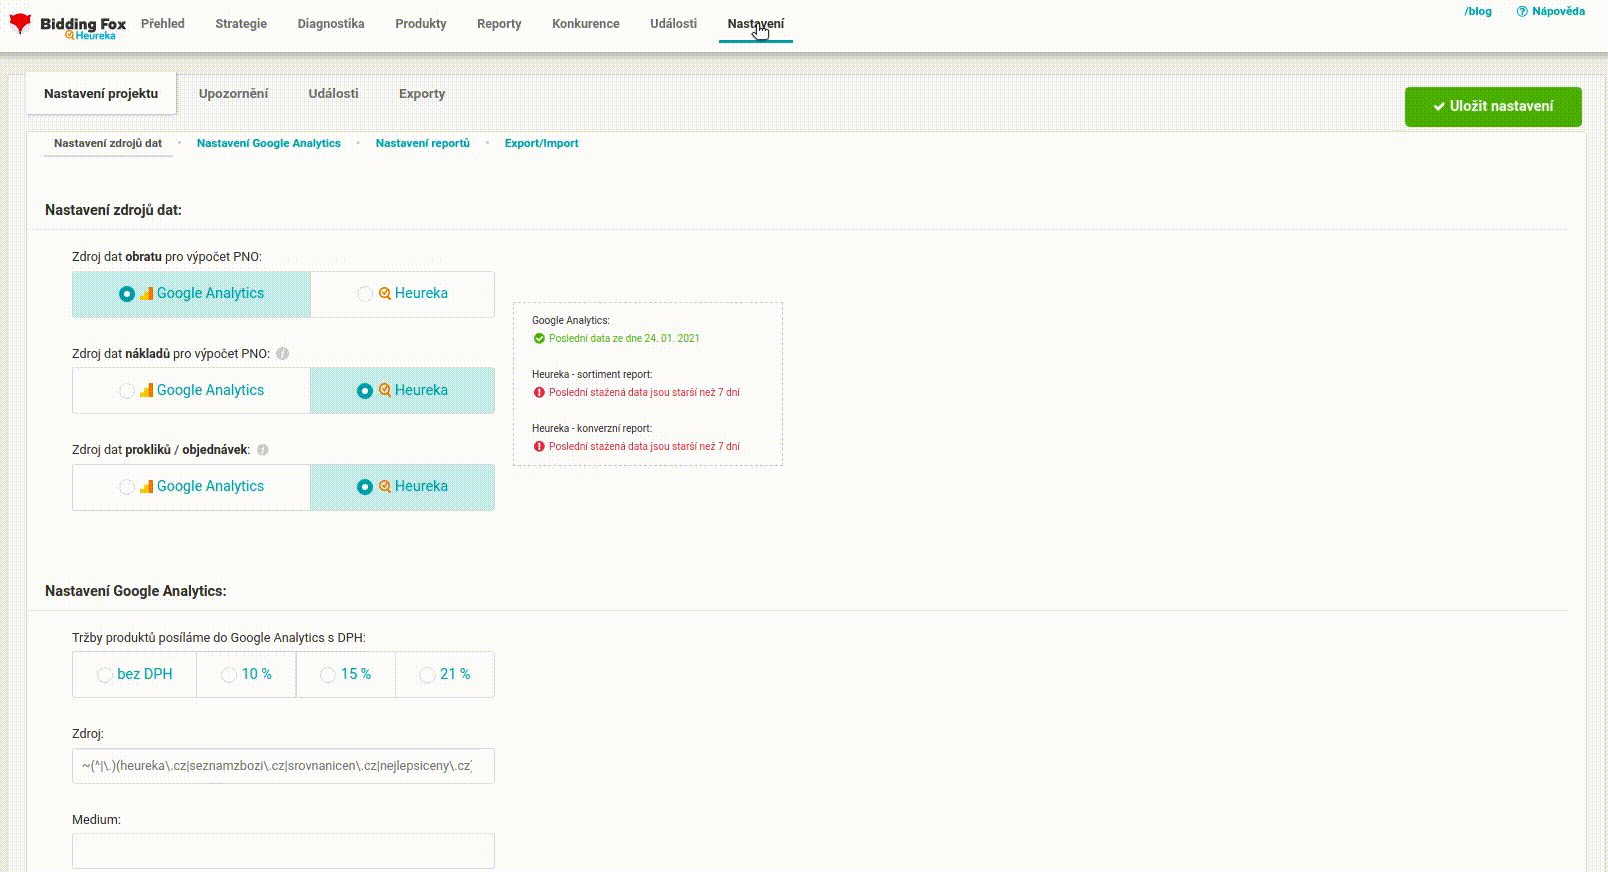Viewport: 1608px width, 872px height.
Task: Open the Reporty menu
Action: pos(499,24)
